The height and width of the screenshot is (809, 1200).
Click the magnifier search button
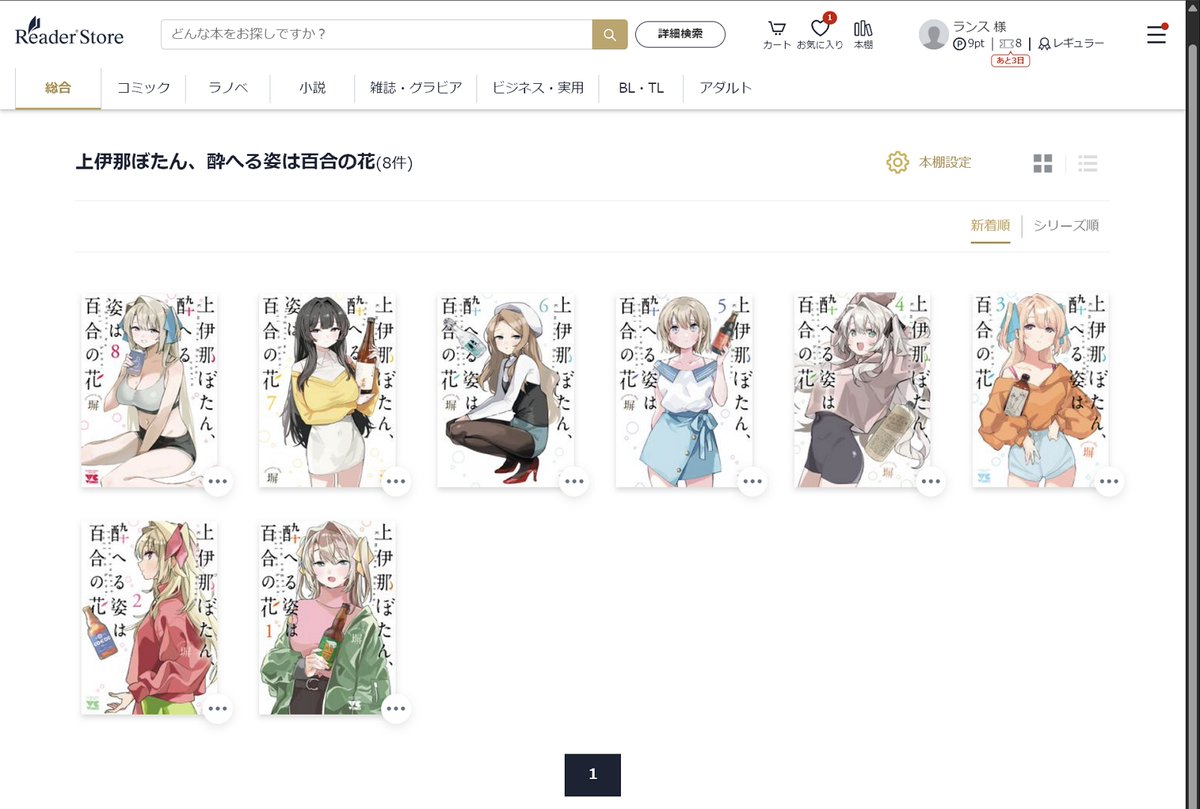[610, 34]
